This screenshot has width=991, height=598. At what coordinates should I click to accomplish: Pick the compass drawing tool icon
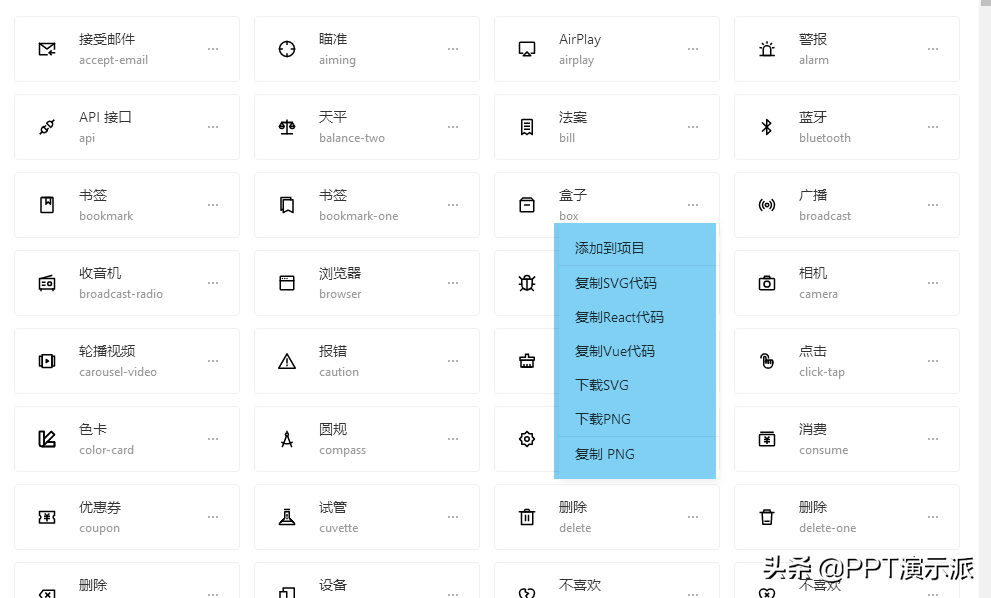click(x=287, y=439)
